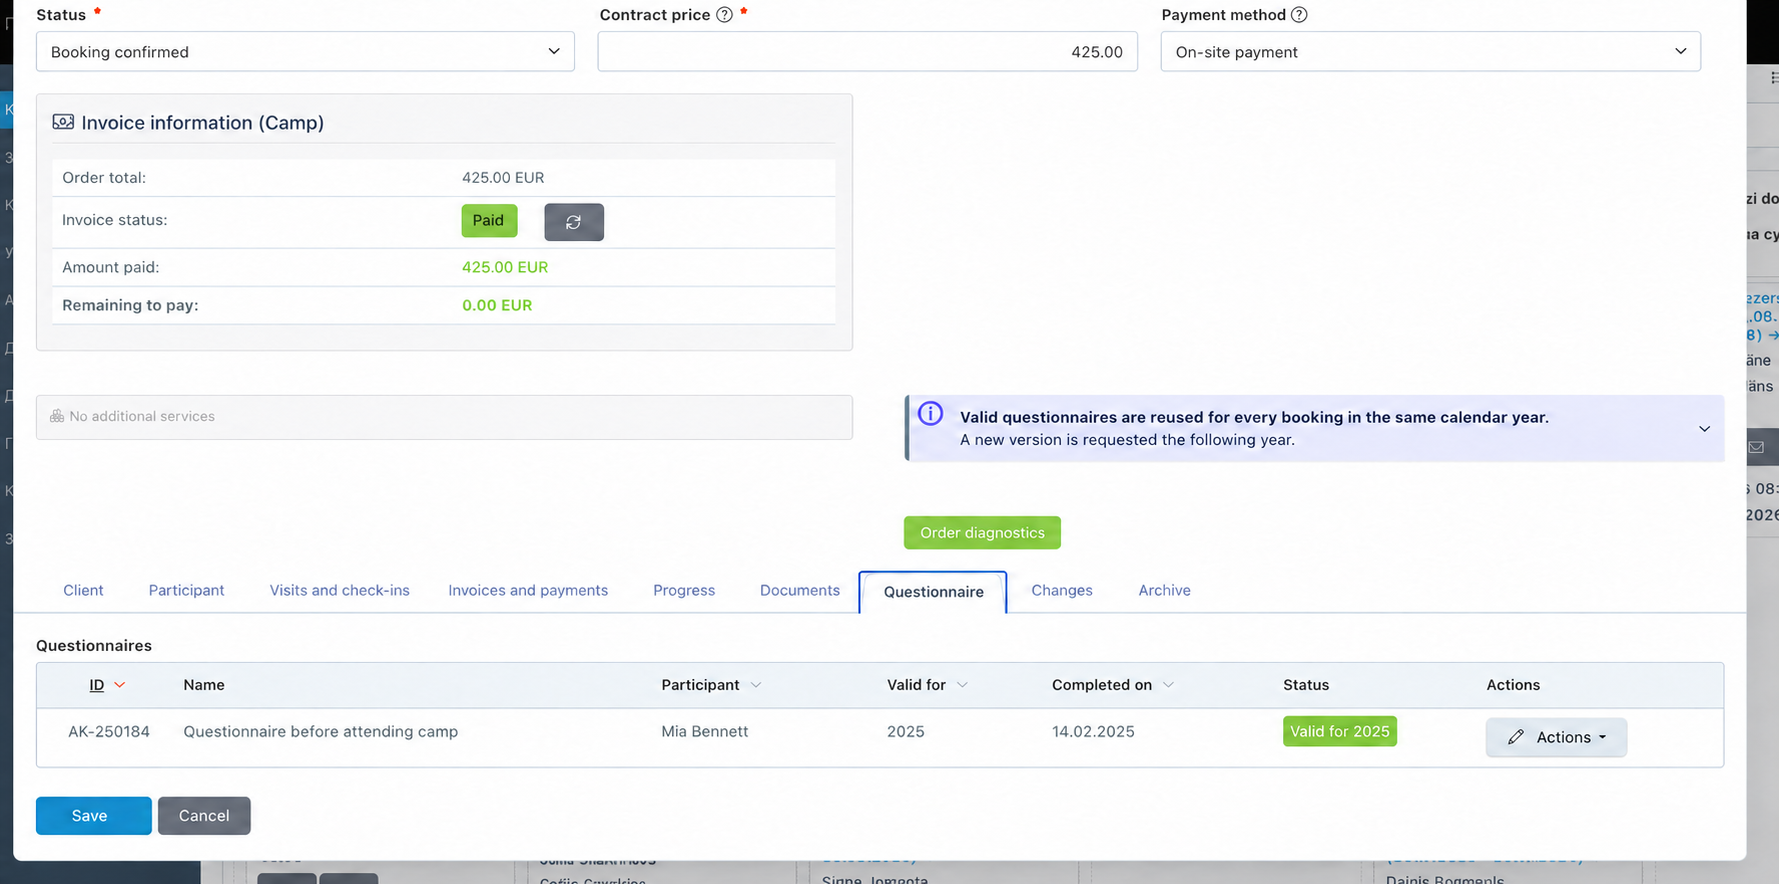The width and height of the screenshot is (1779, 884).
Task: Open Actions dropdown for questionnaire AK-250184
Action: (x=1556, y=737)
